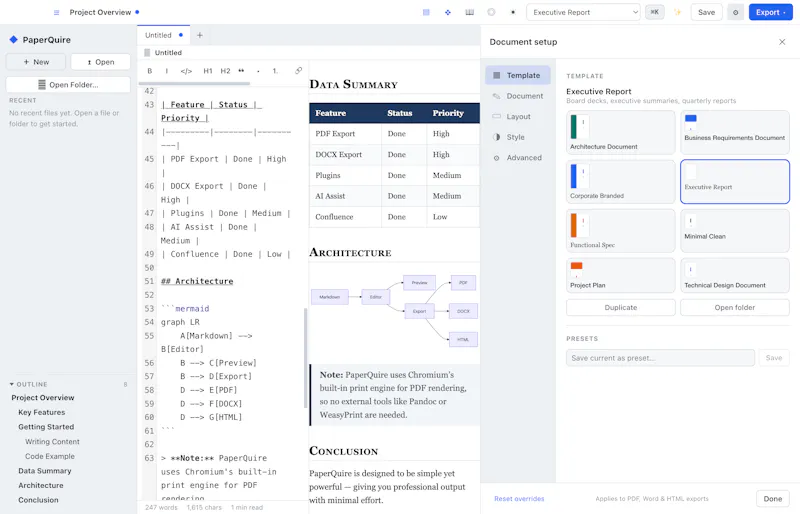Click the Save current as preset field
This screenshot has width=800, height=514.
point(660,358)
